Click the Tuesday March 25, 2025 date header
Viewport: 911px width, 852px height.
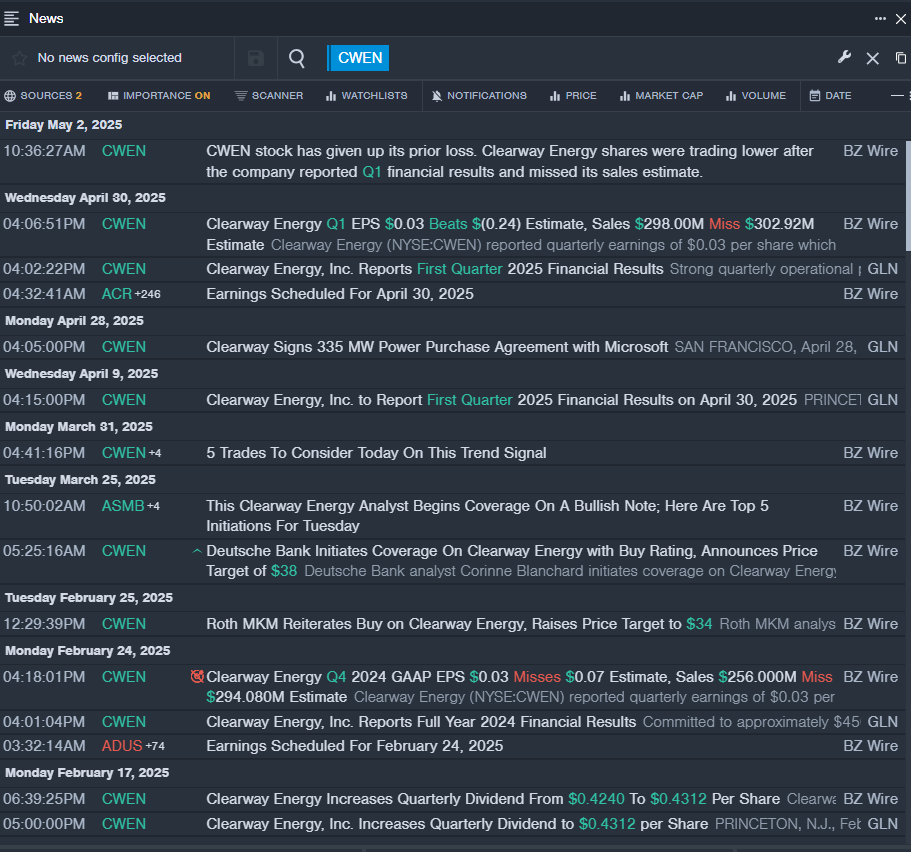(80, 480)
